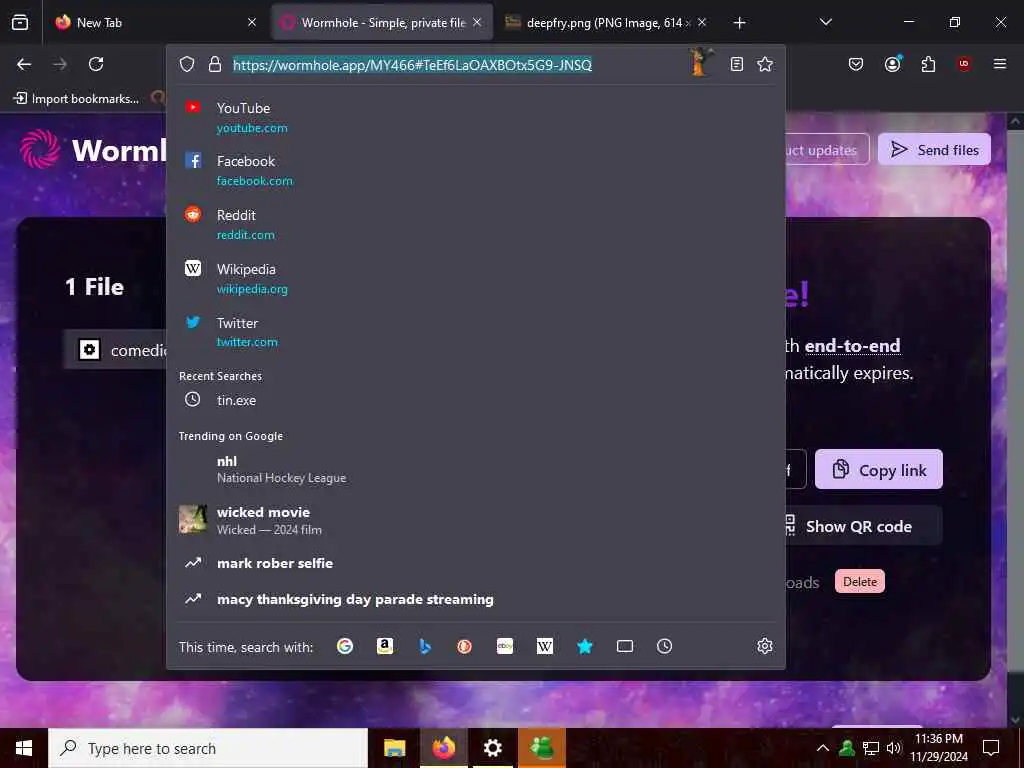Select the YouTube suggestion
The width and height of the screenshot is (1024, 768).
tap(475, 118)
